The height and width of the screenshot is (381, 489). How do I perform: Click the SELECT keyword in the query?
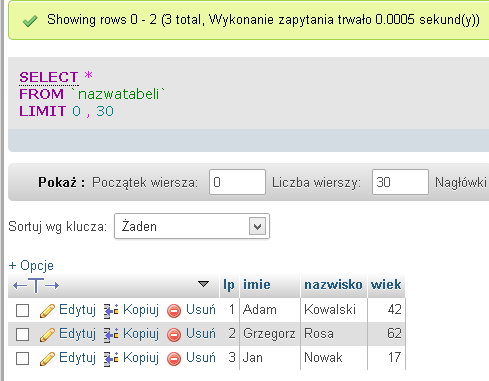(49, 77)
